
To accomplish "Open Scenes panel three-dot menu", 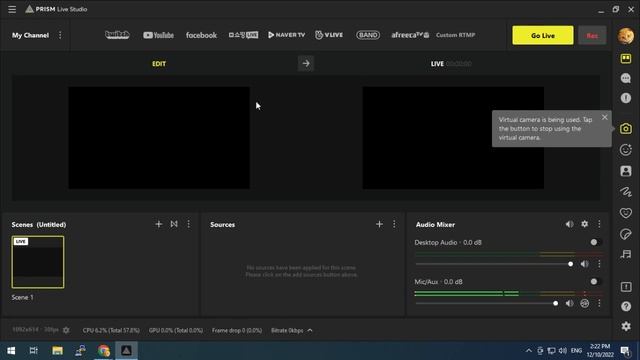I will [x=189, y=224].
